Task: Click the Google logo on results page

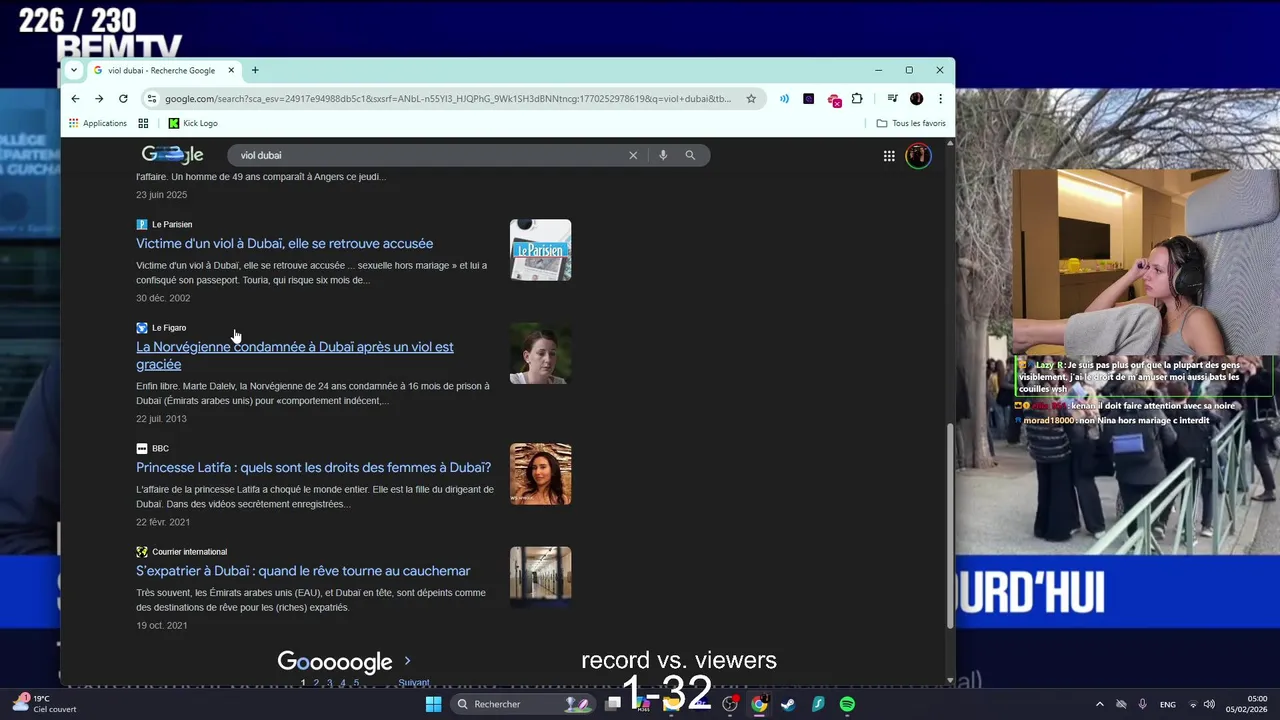Action: (x=172, y=155)
